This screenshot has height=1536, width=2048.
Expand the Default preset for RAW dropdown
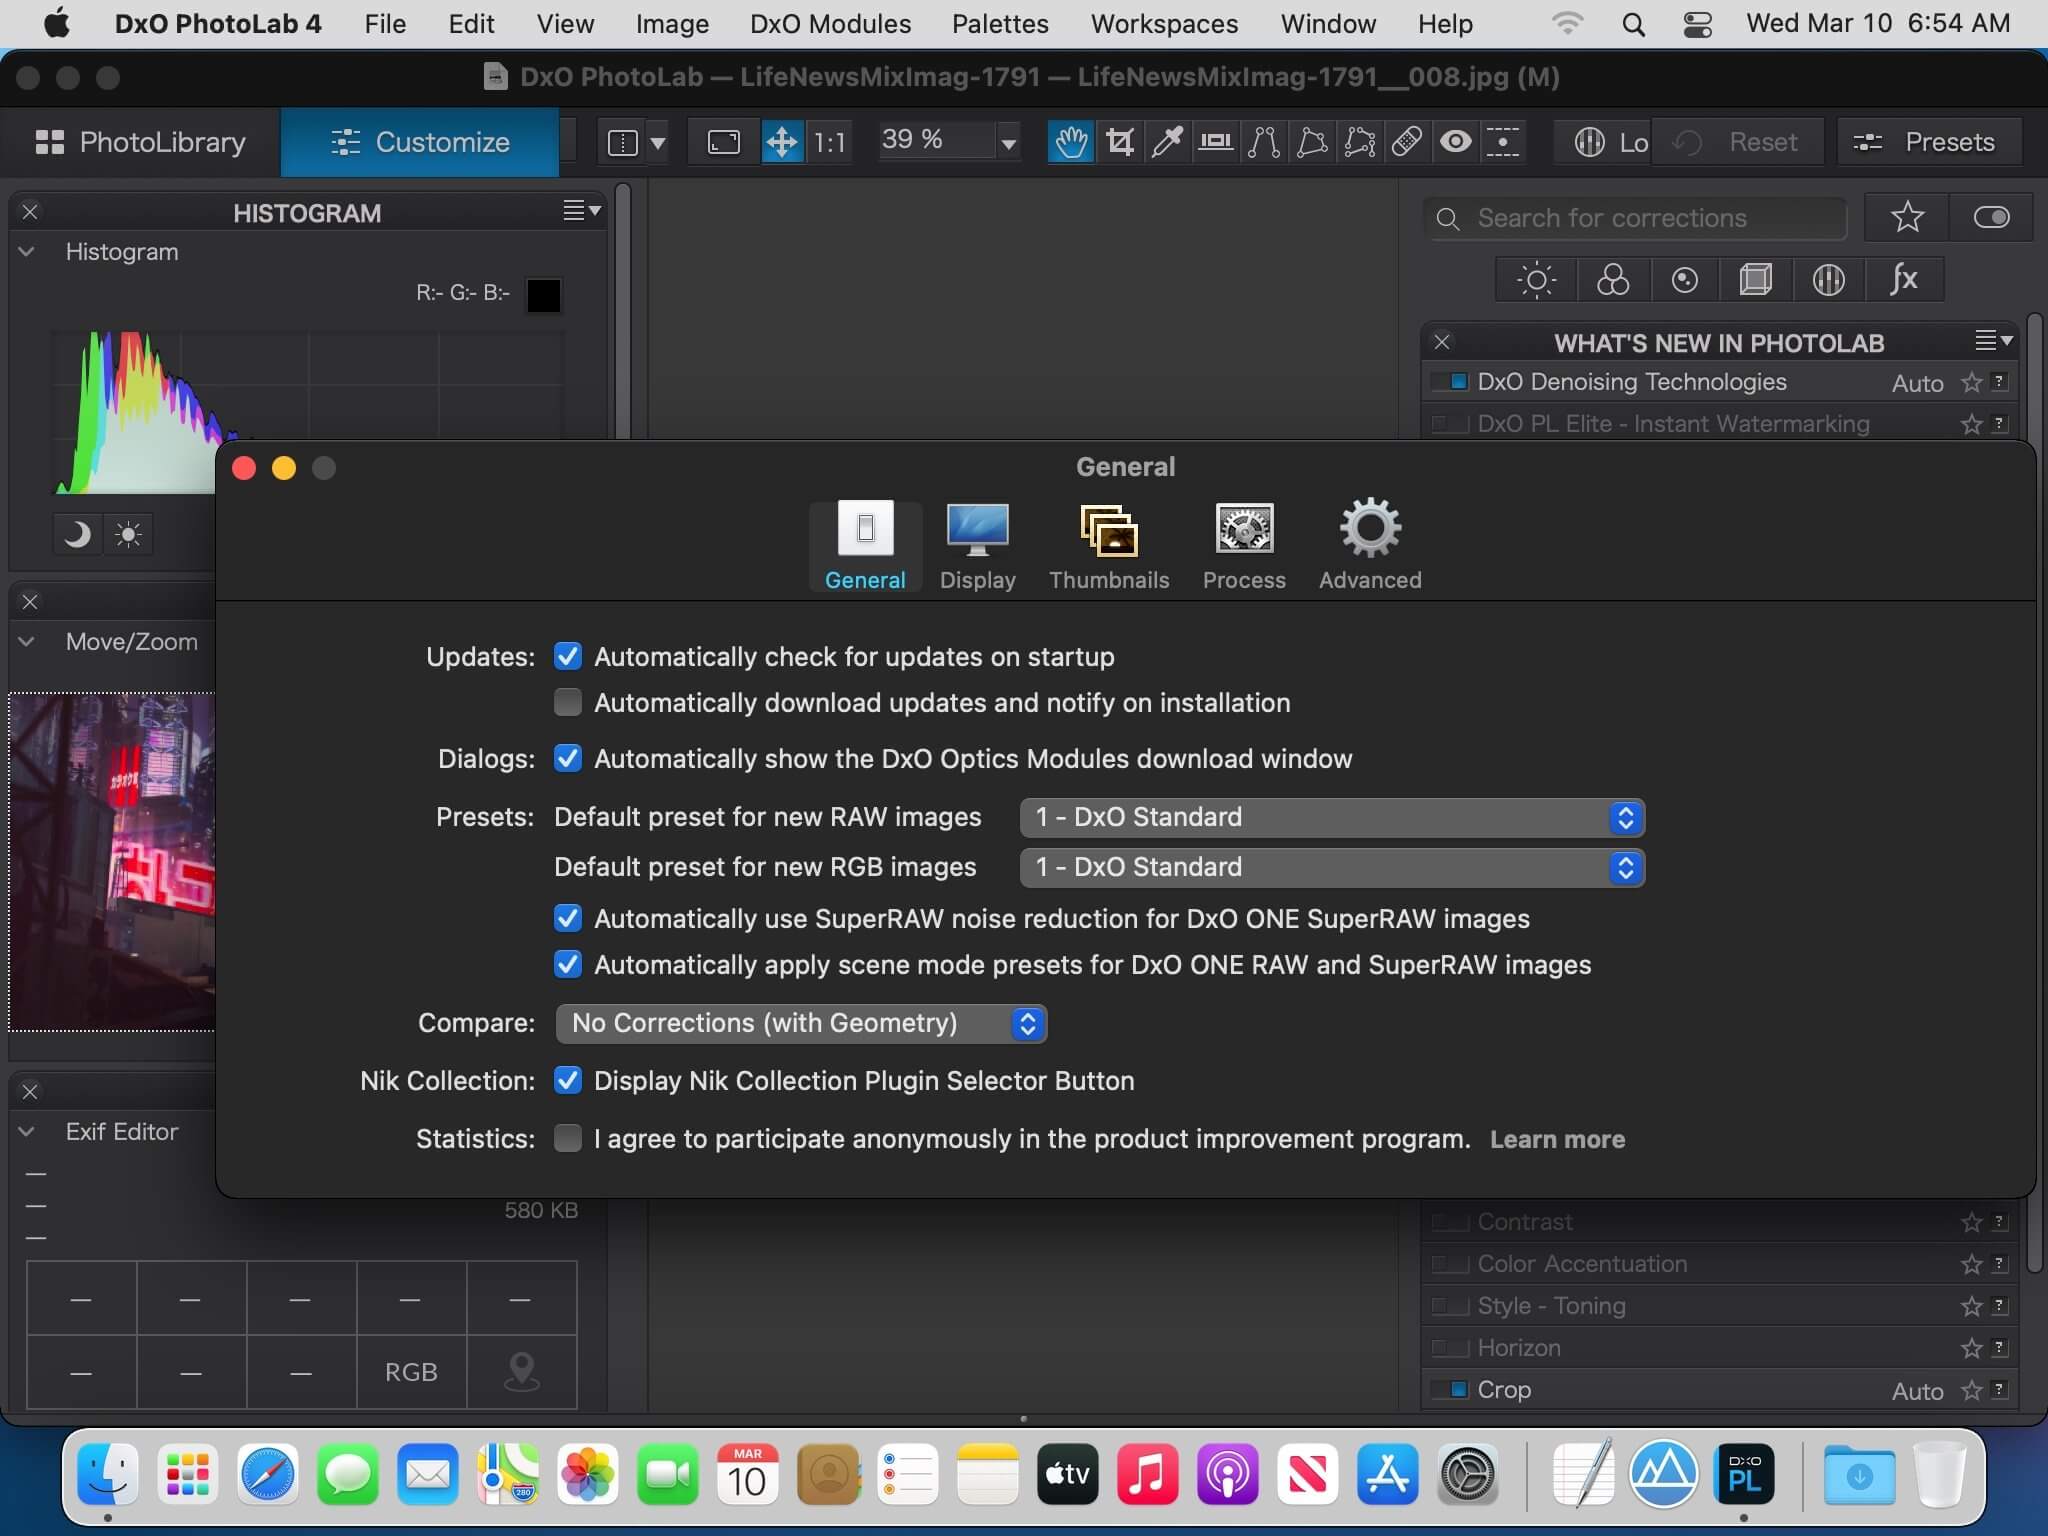pyautogui.click(x=1624, y=816)
